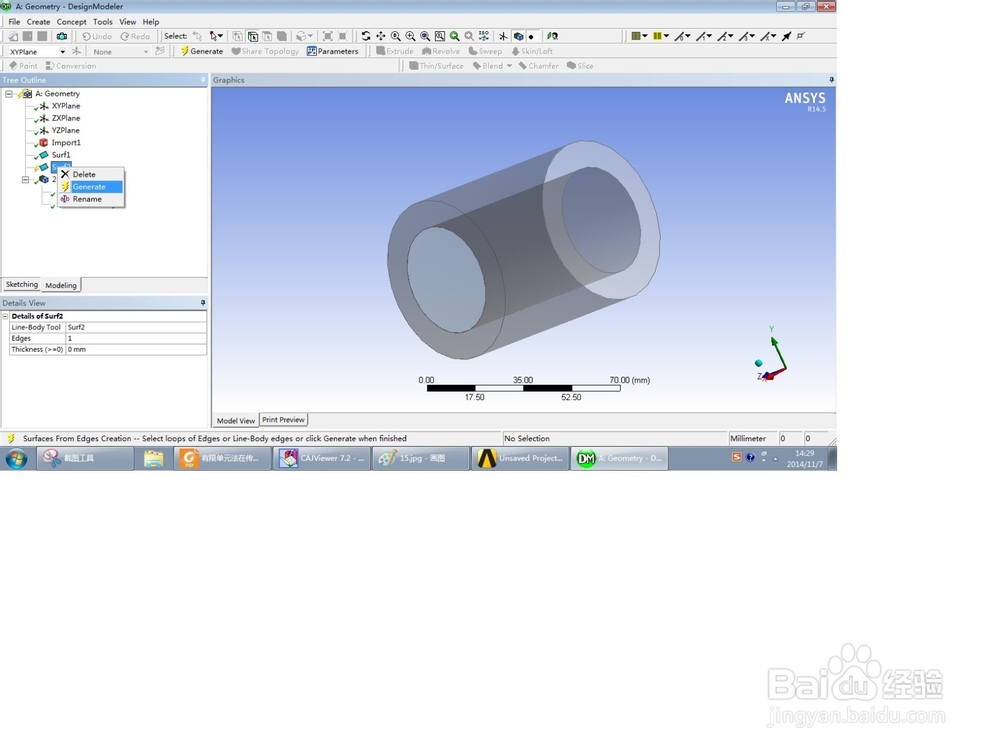Select XYPlane in the tree outline

pyautogui.click(x=66, y=106)
